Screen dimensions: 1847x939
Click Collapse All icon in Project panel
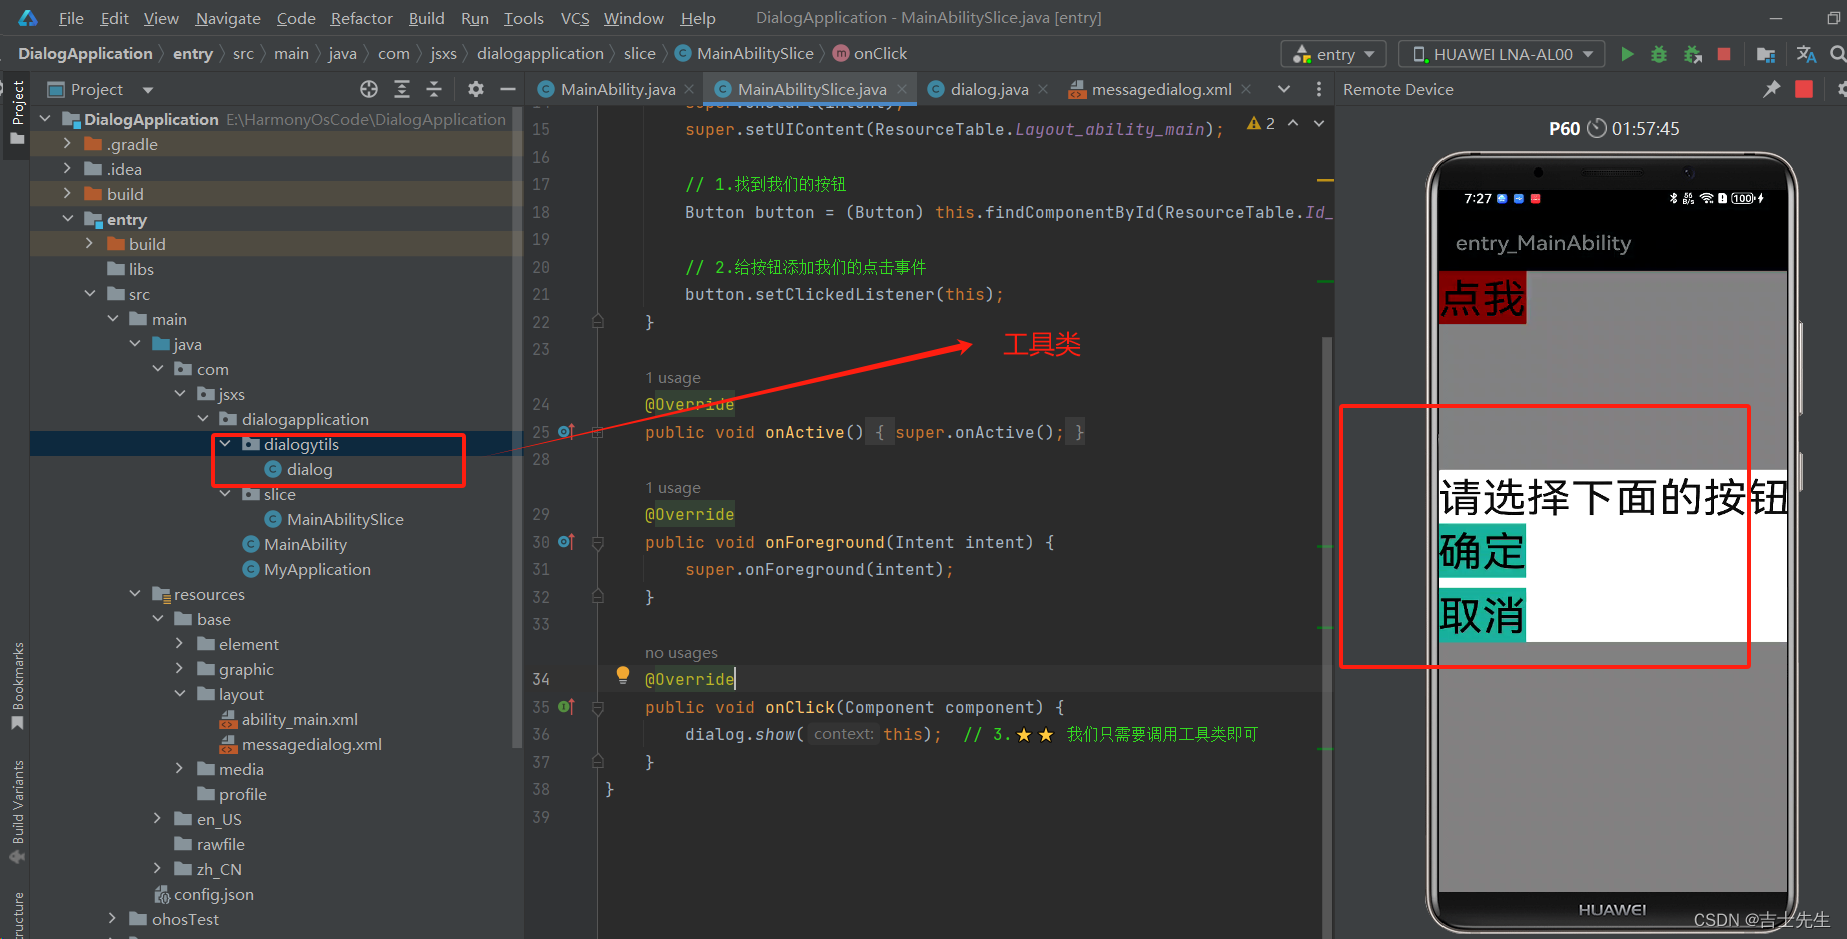click(434, 89)
